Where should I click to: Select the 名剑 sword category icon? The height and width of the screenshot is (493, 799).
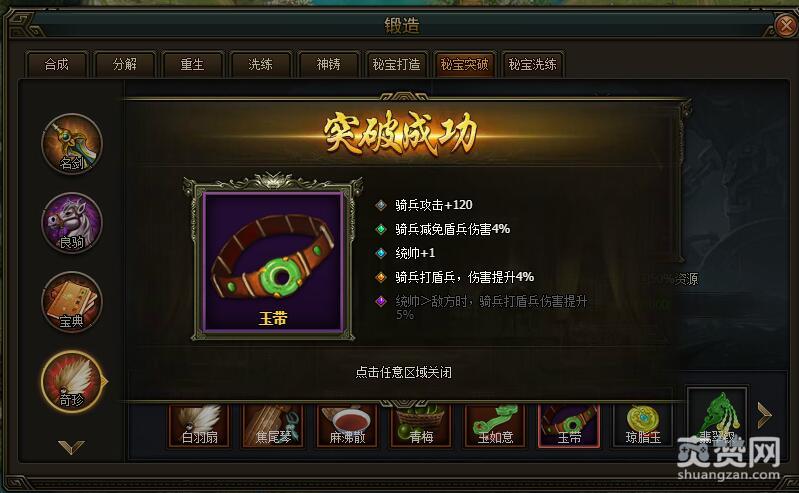point(72,144)
